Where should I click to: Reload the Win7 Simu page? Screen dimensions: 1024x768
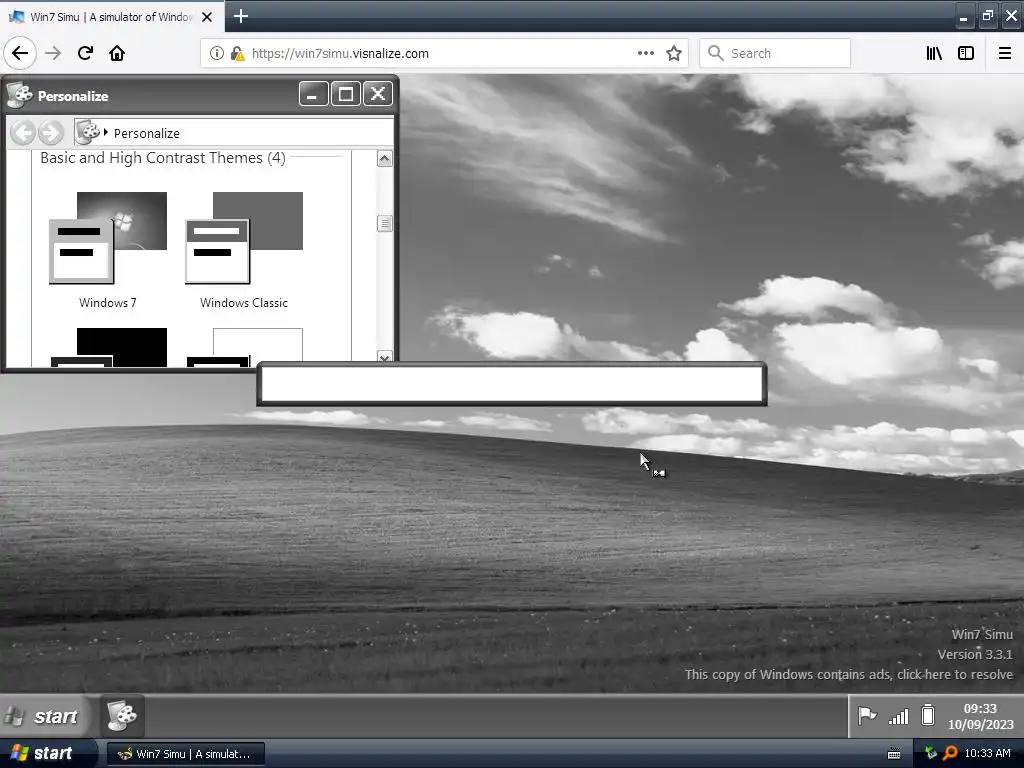(x=85, y=53)
